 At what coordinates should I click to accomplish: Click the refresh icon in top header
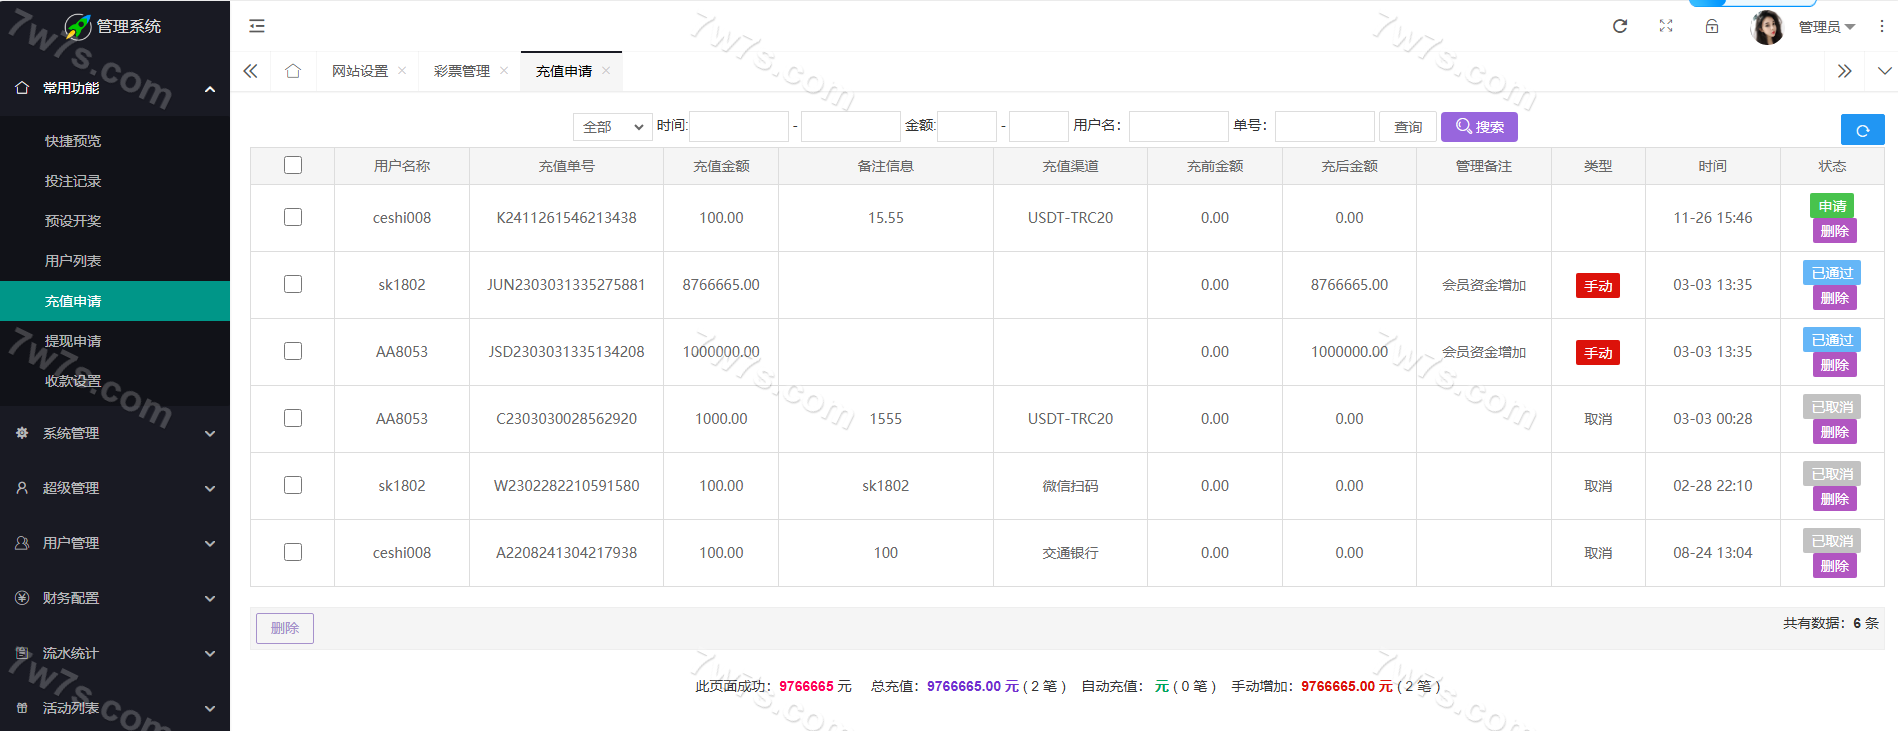(x=1620, y=26)
